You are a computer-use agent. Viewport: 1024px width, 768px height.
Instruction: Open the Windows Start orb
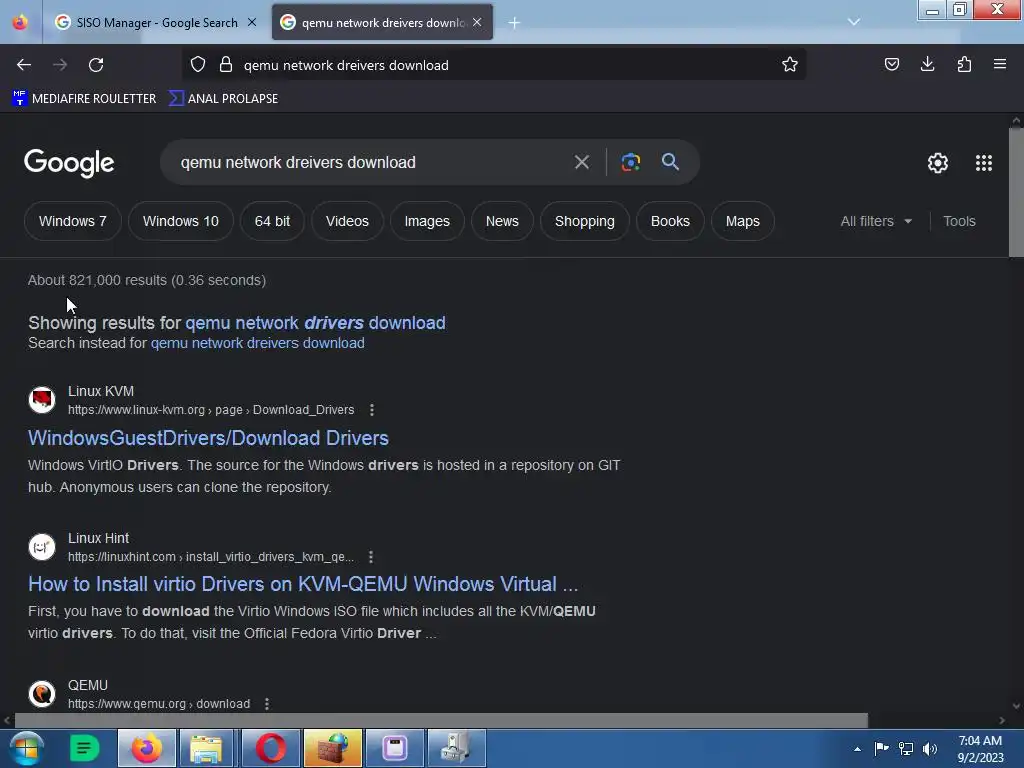click(x=26, y=748)
